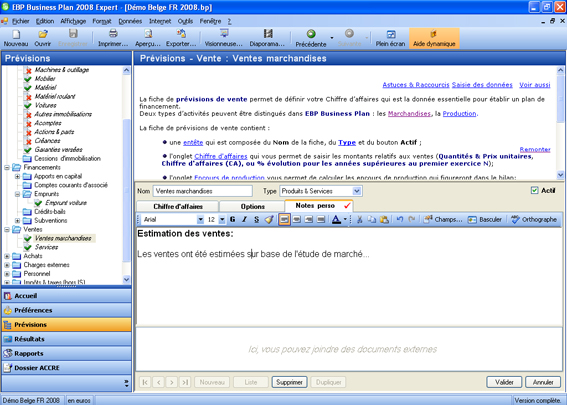Select the Notes perso tab
The image size is (567, 405).
319,205
